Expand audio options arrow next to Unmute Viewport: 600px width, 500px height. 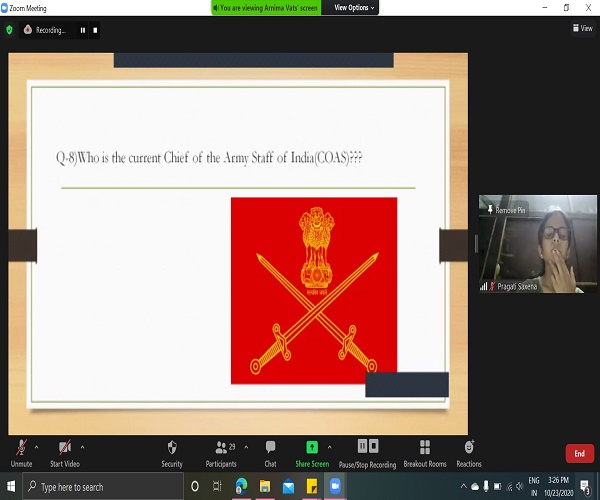(36, 447)
